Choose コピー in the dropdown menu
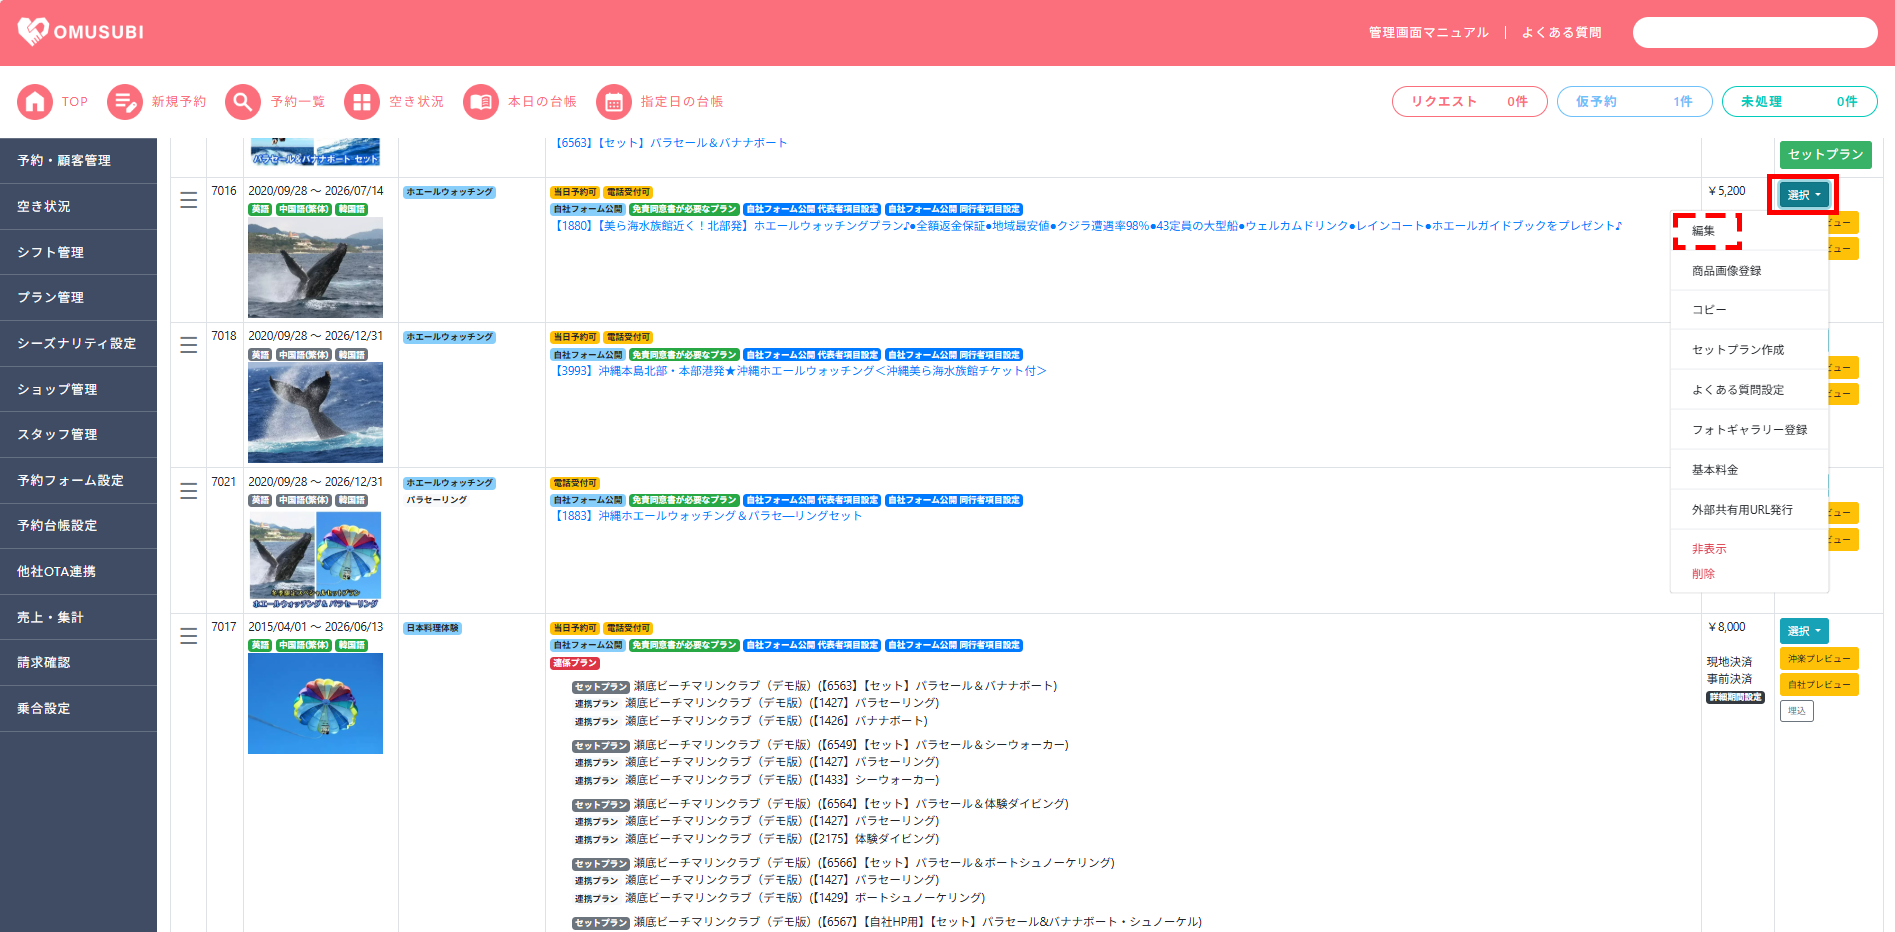This screenshot has height=932, width=1895. (1709, 310)
